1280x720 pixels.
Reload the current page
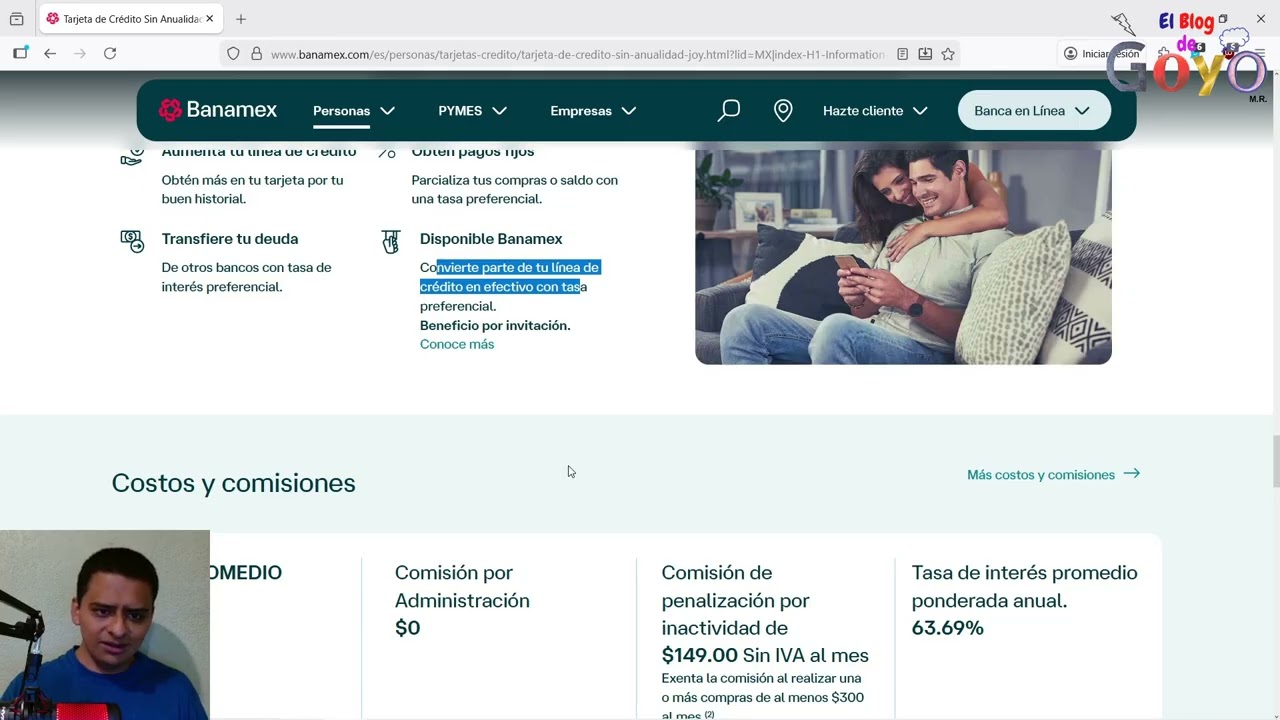tap(110, 54)
